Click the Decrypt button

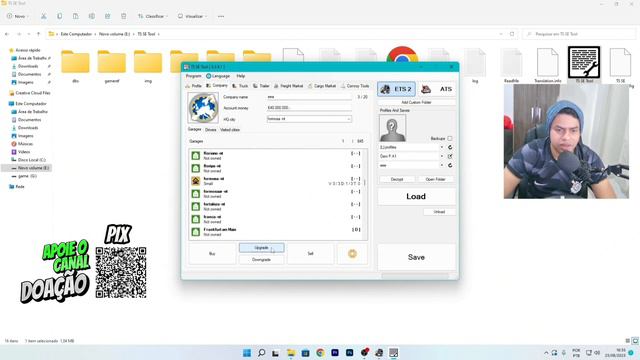tap(397, 179)
